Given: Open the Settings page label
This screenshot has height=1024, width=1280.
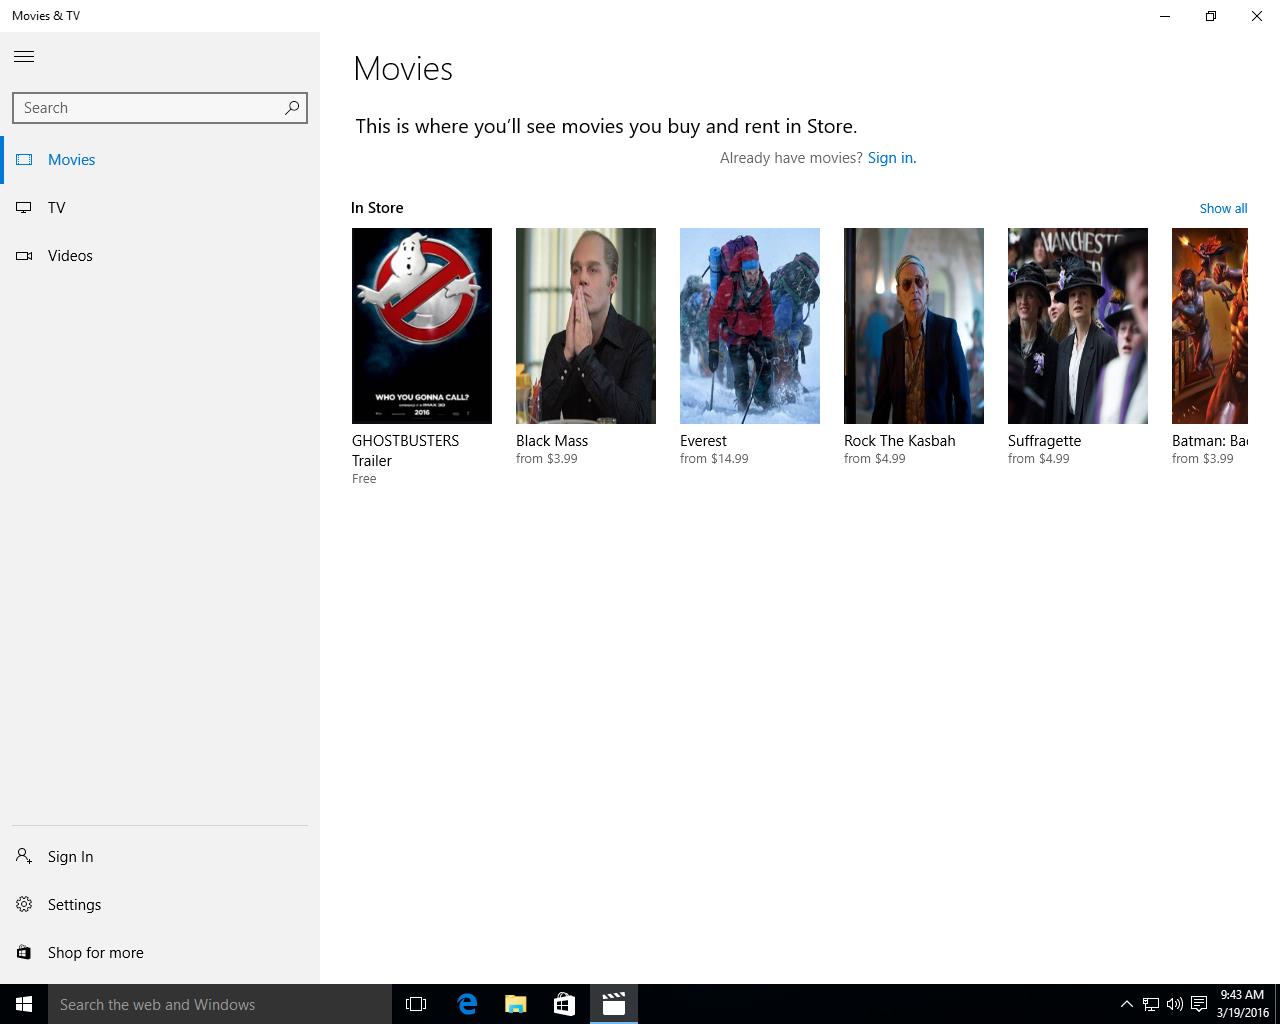Looking at the screenshot, I should 74,904.
